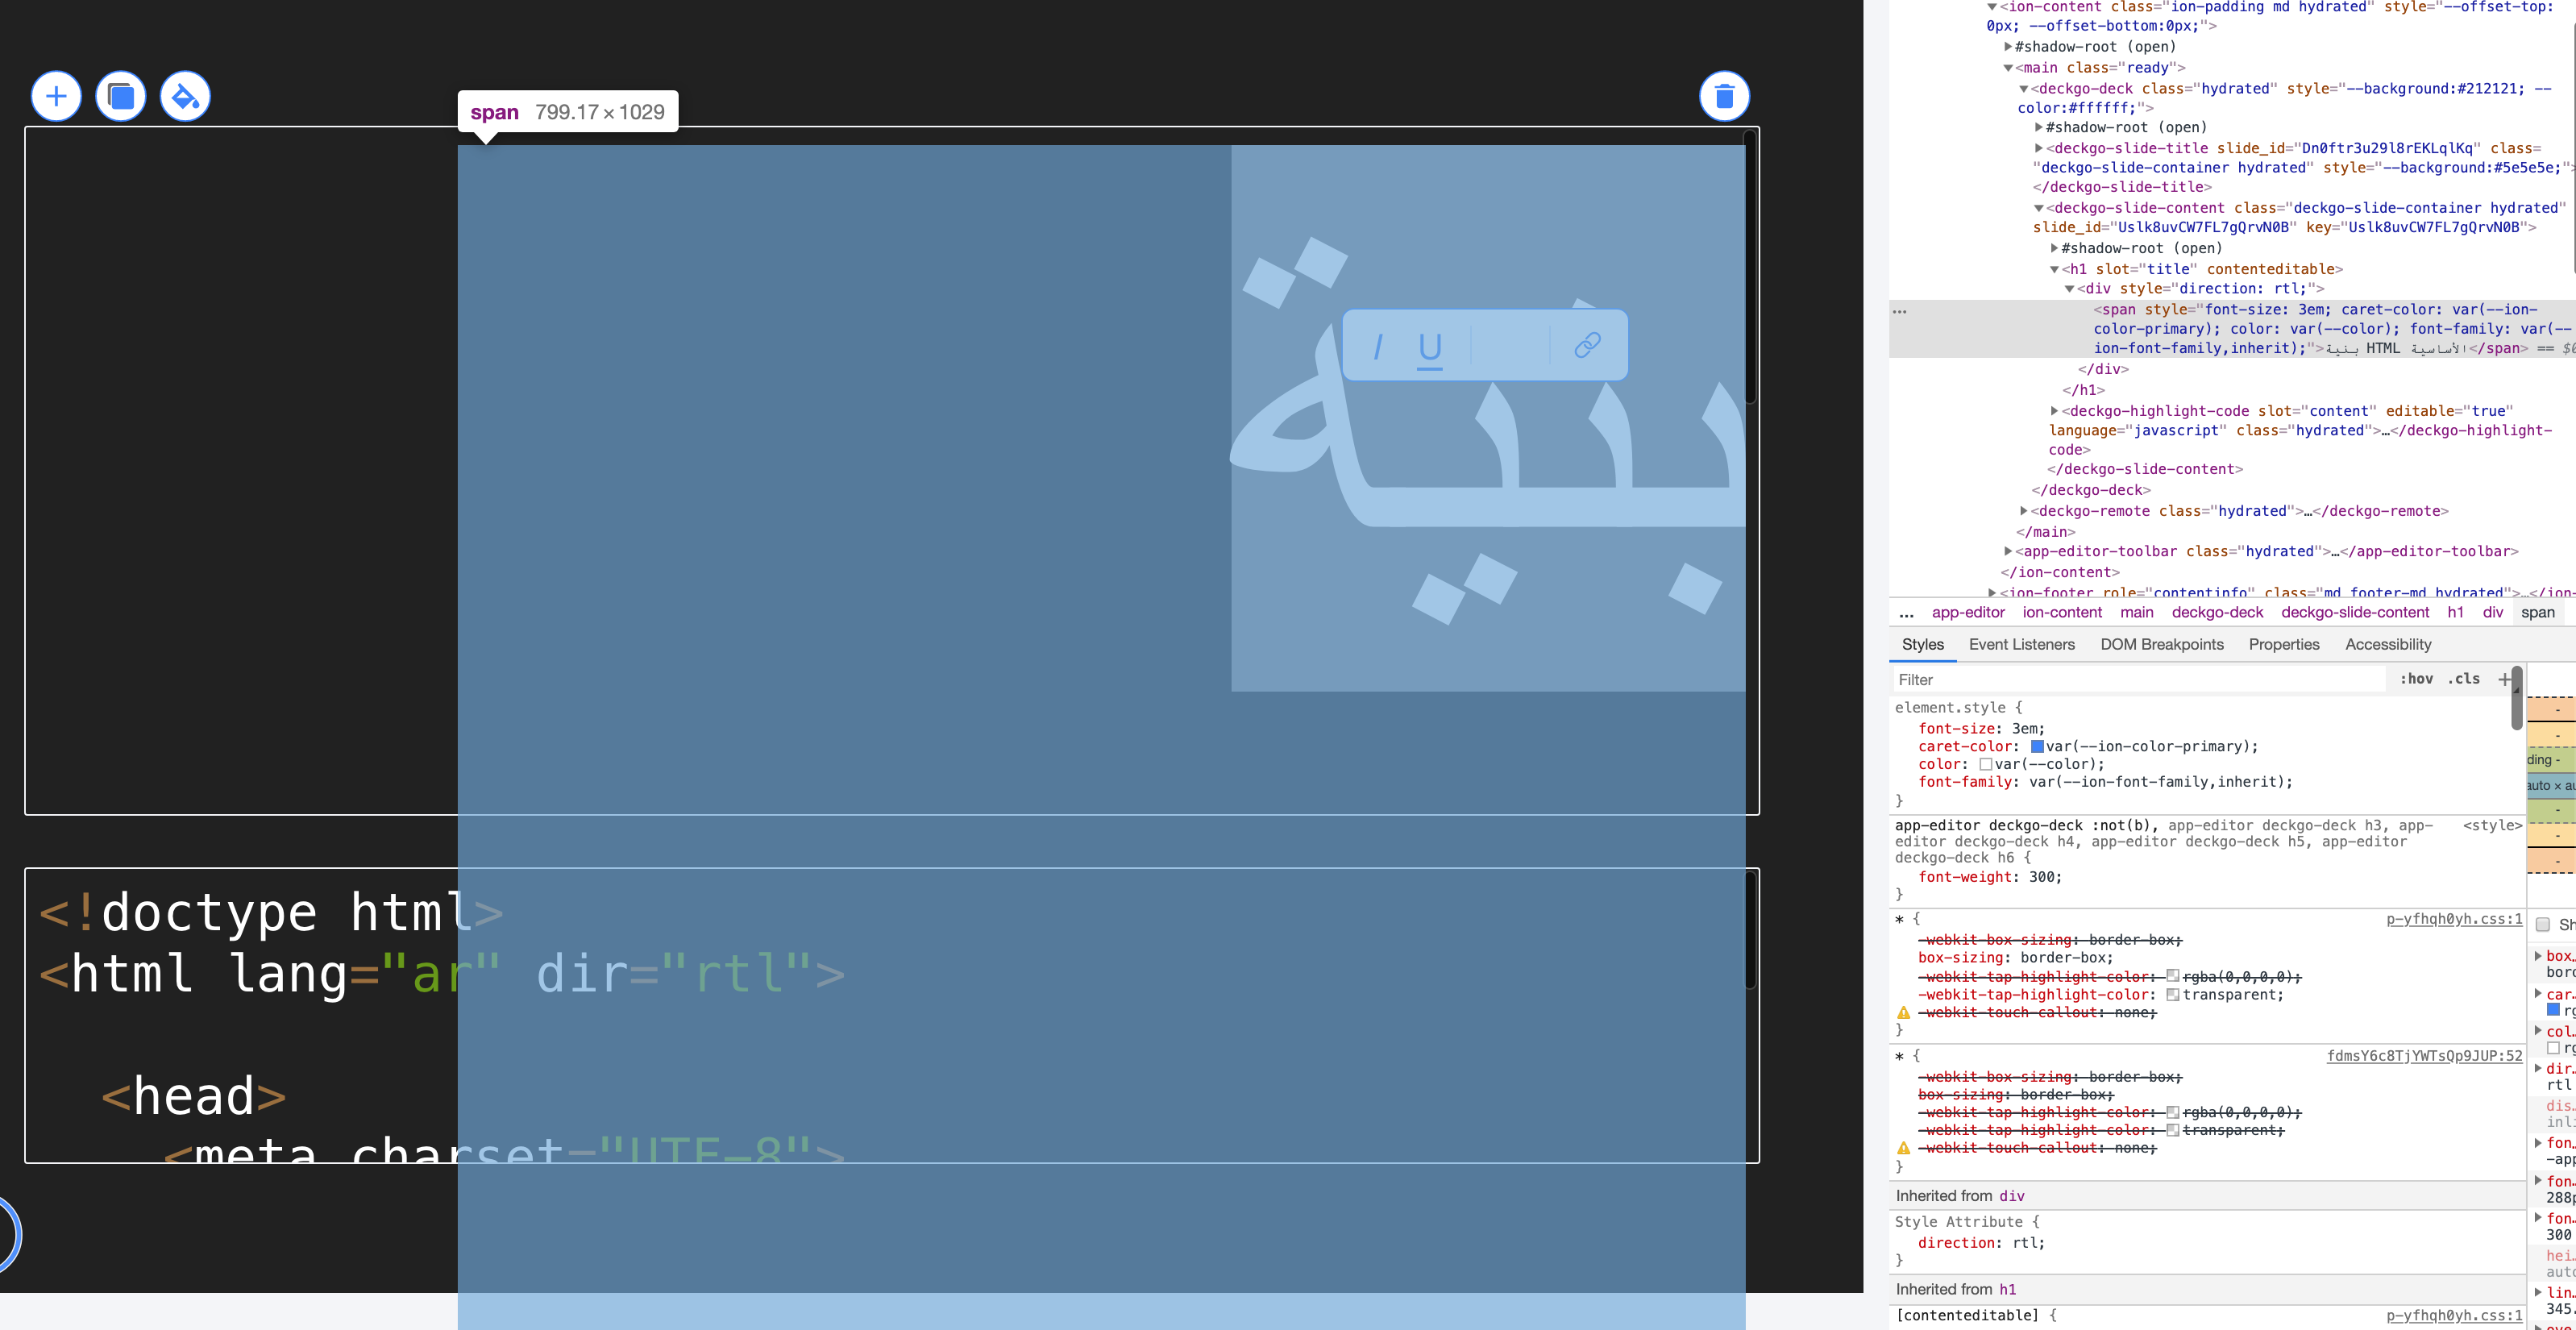The height and width of the screenshot is (1330, 2576).
Task: Open the Accessibility tab
Action: (2387, 645)
